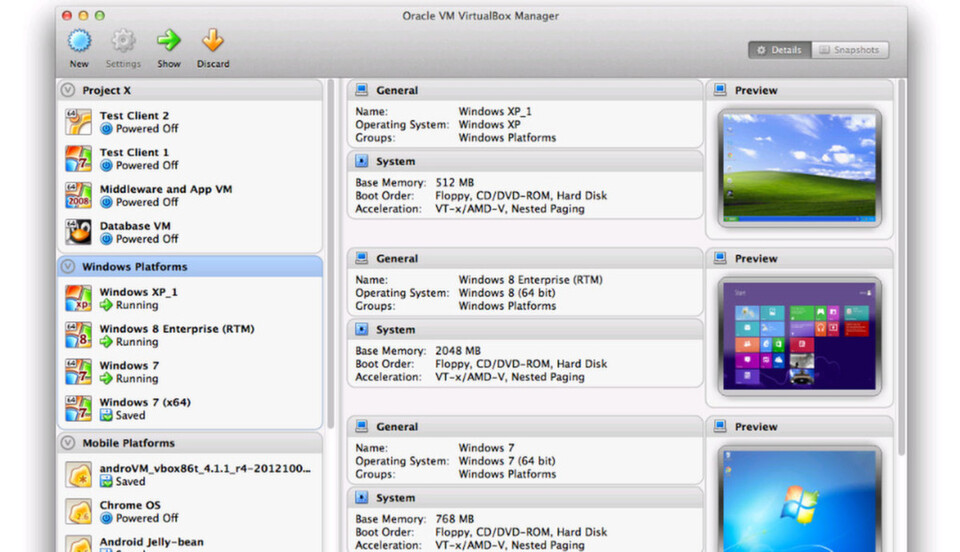Viewport: 960px width, 552px height.
Task: Click the VM list vertical scrollbar
Action: 331,254
